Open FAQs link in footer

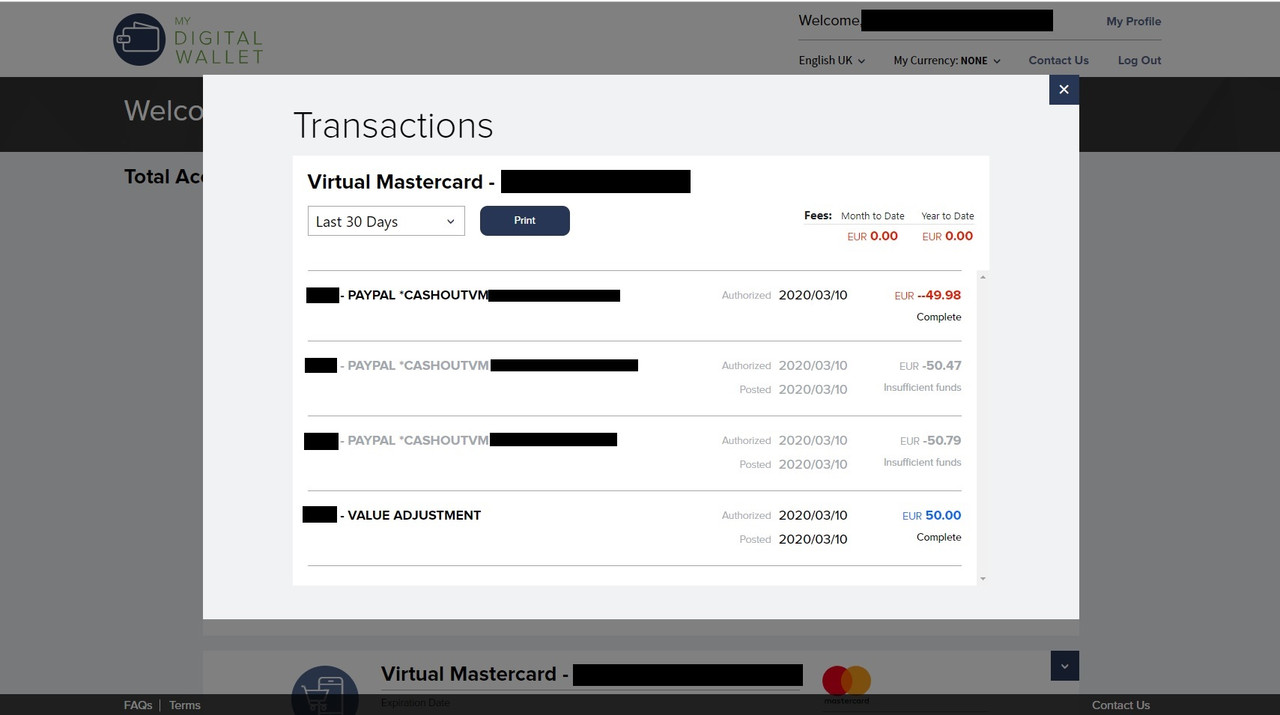click(138, 705)
